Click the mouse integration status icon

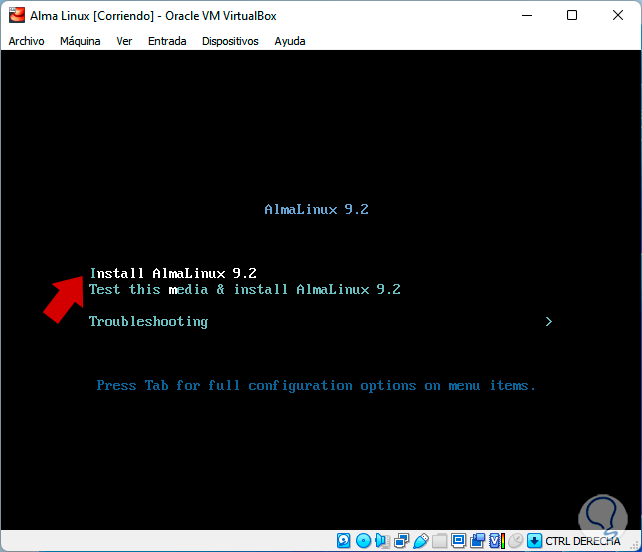[515, 541]
